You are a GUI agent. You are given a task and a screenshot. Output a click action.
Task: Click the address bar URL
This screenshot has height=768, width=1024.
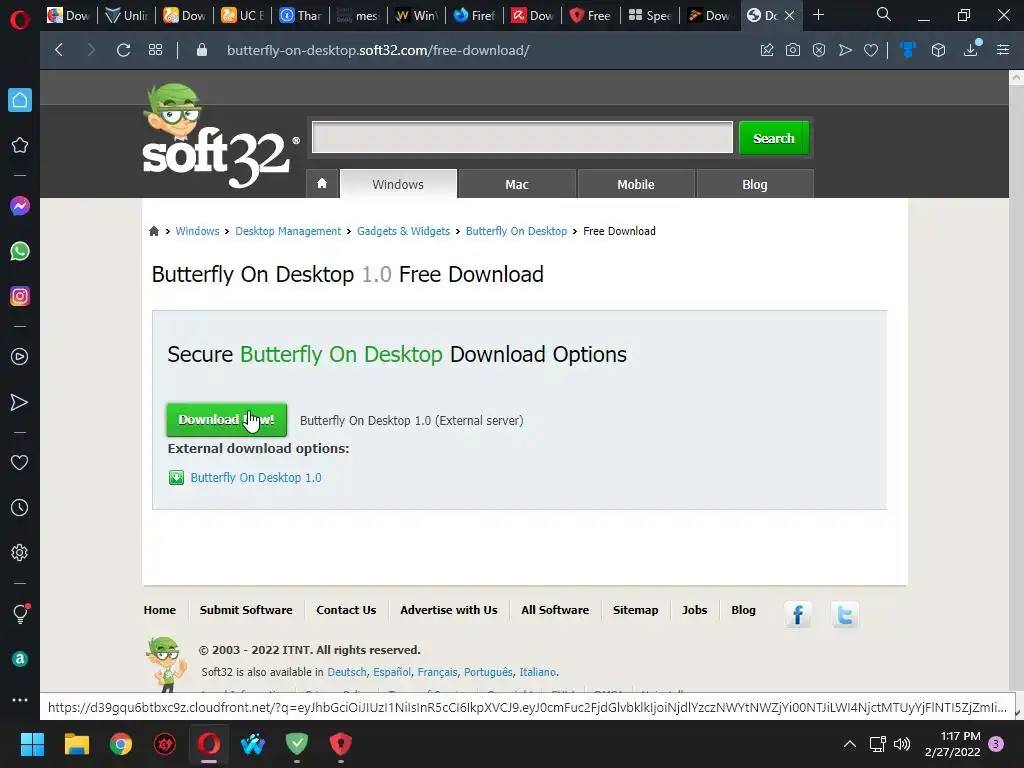[x=378, y=50]
